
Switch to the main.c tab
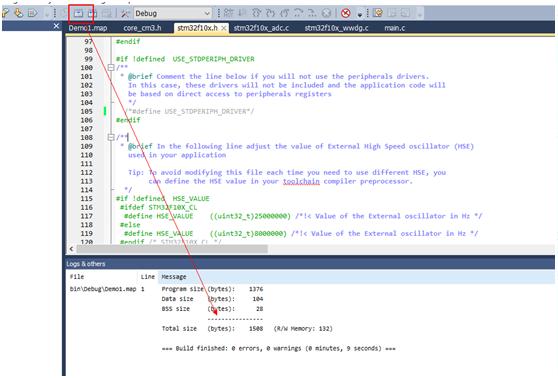[x=394, y=28]
